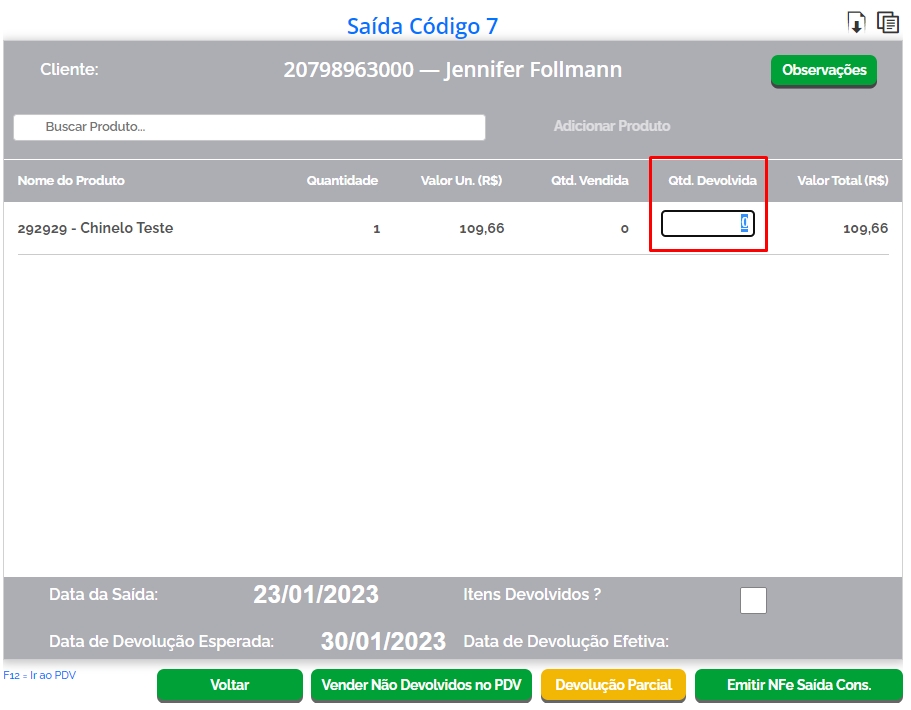Click the Adicionar Produto button
Screen dimensions: 911x710
tap(612, 126)
